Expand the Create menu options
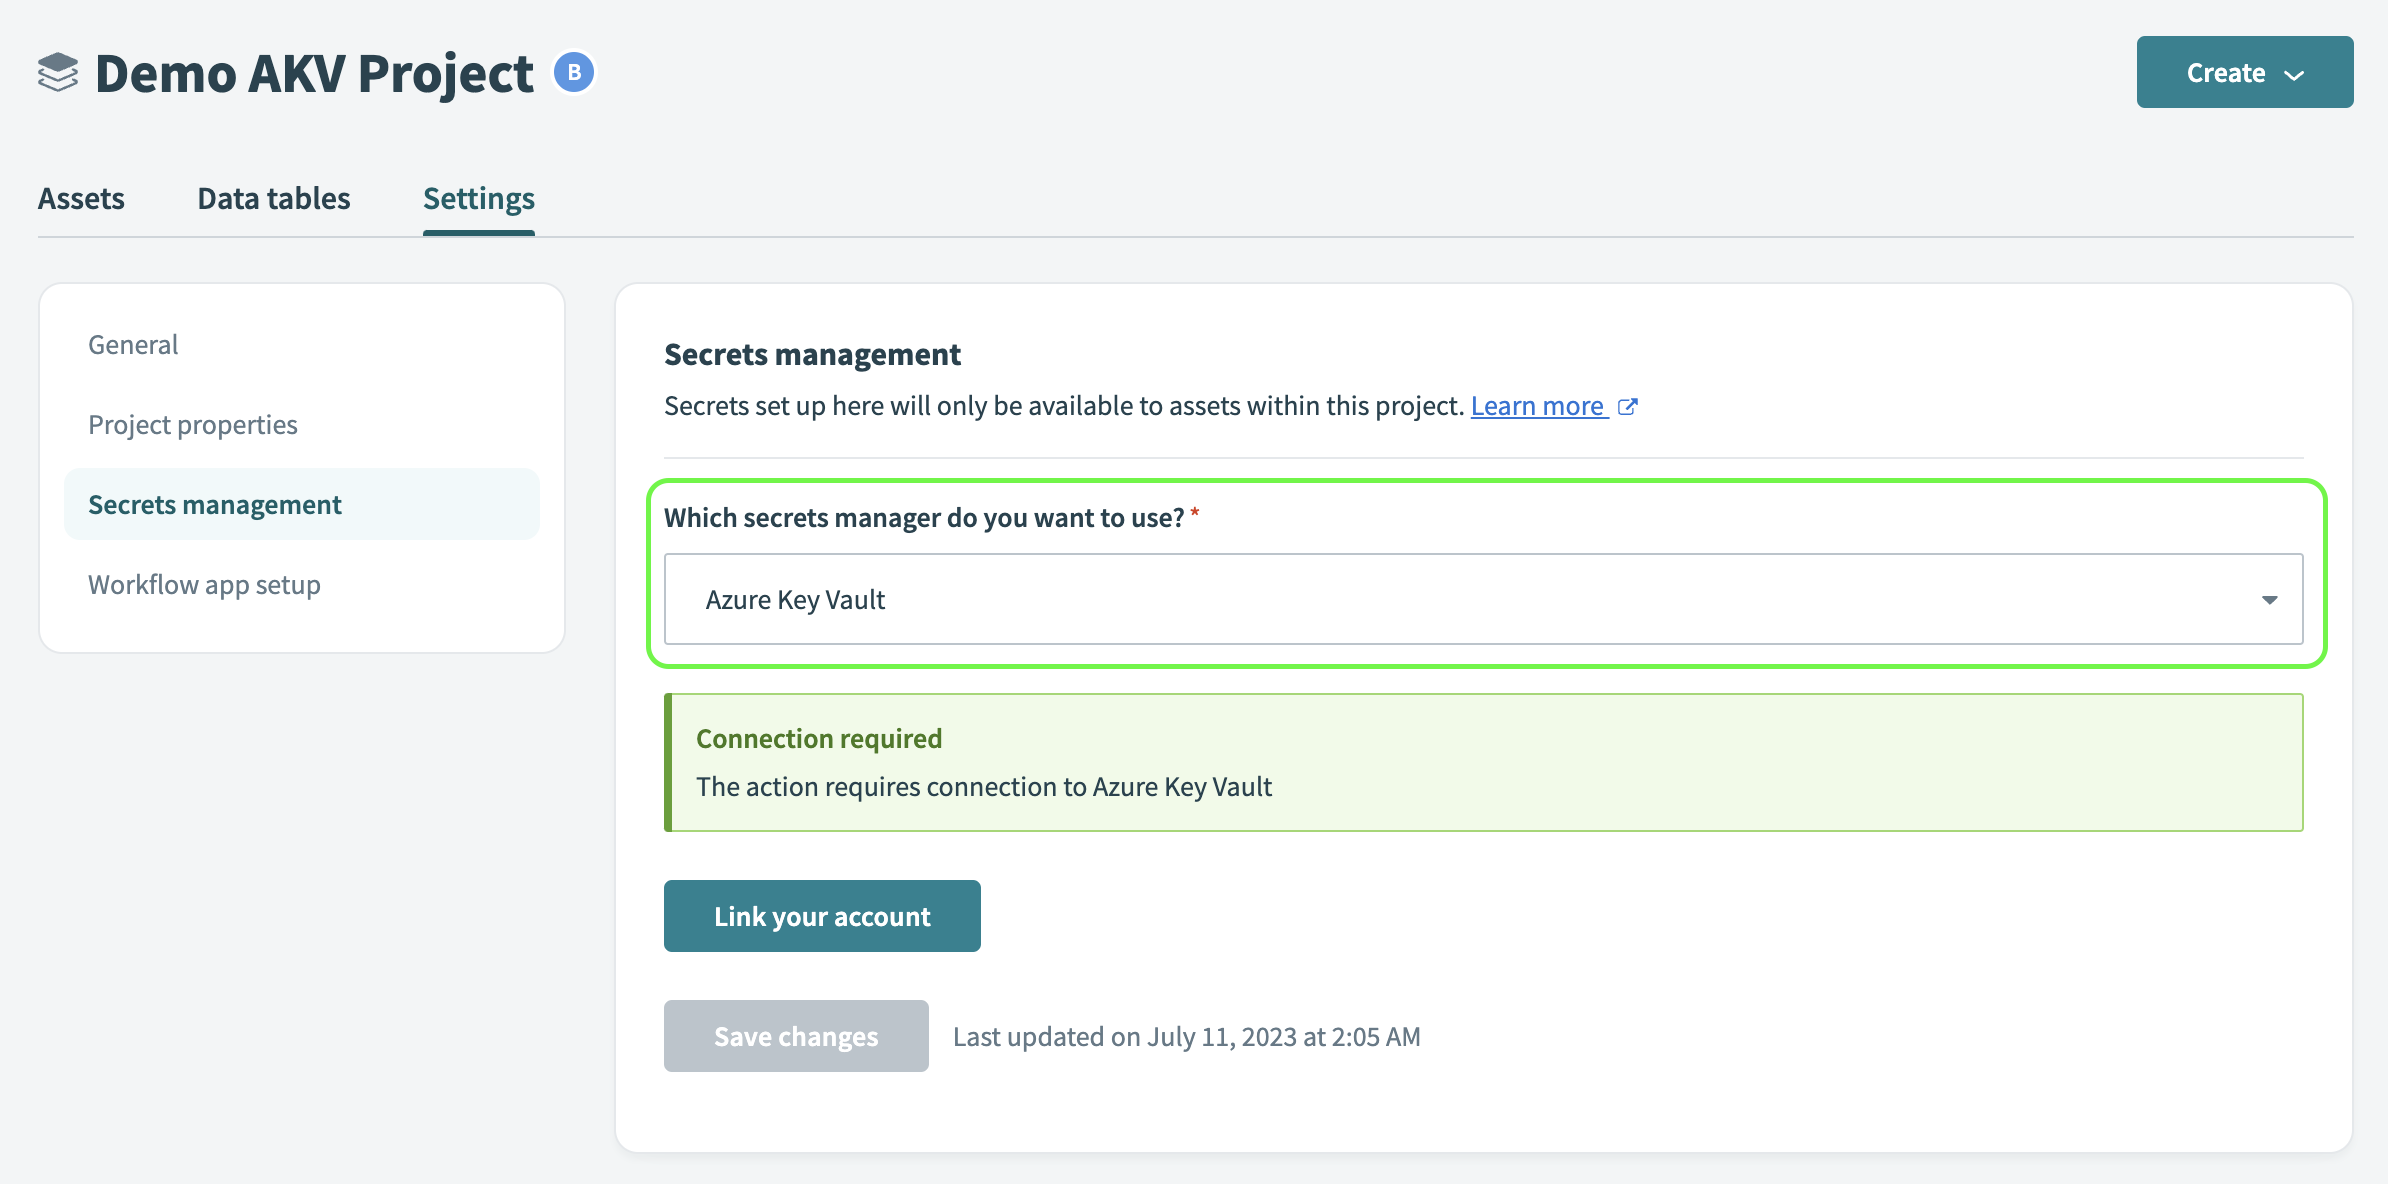Image resolution: width=2388 pixels, height=1184 pixels. [2243, 72]
